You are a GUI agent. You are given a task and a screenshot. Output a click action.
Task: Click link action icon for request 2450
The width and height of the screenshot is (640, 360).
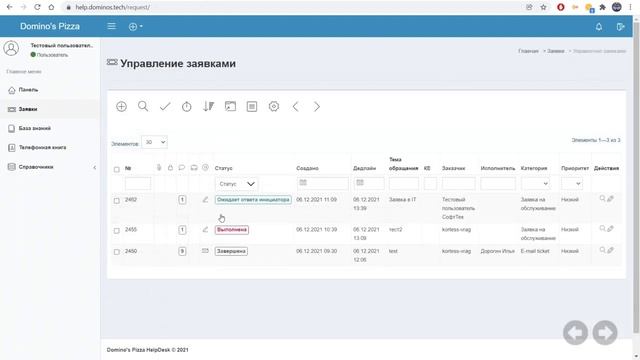tap(611, 250)
